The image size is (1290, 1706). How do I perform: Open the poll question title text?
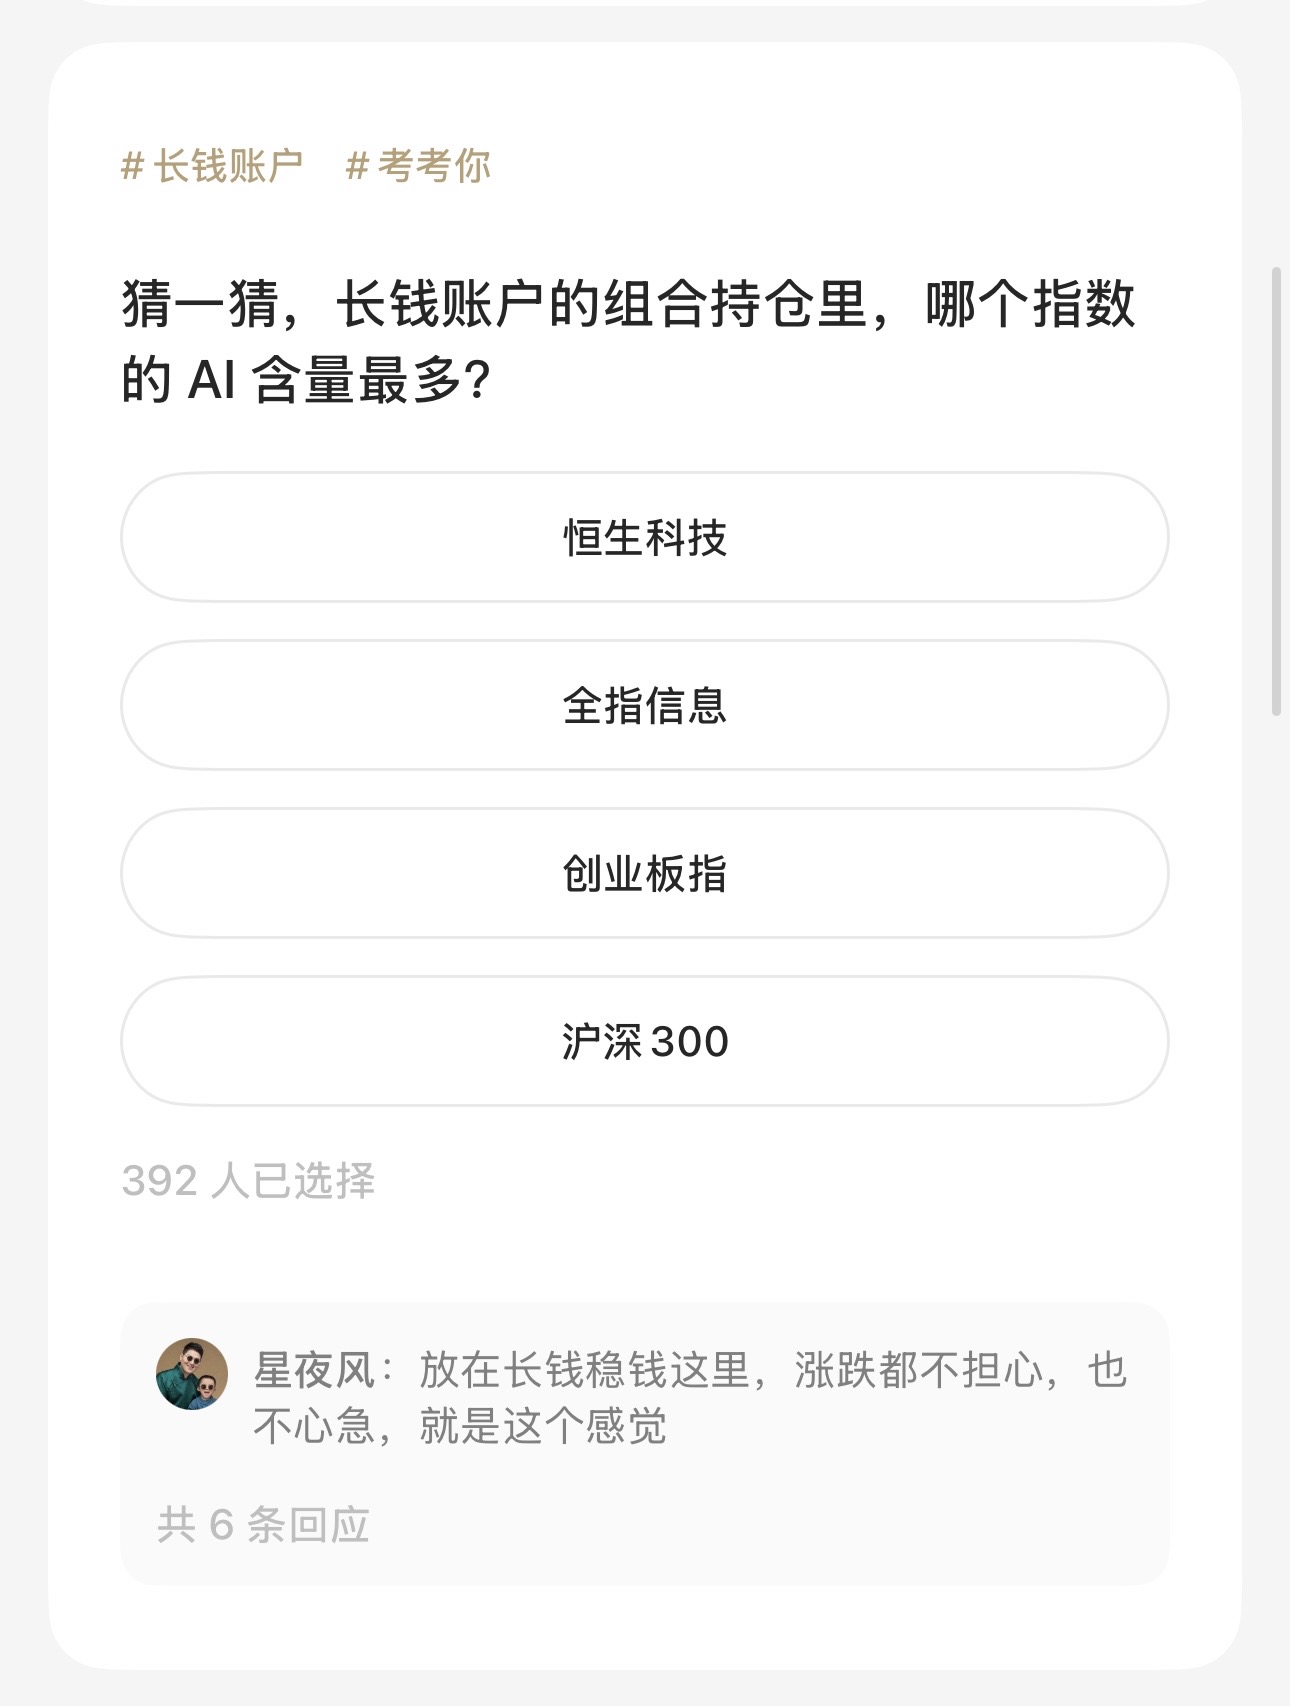(628, 342)
